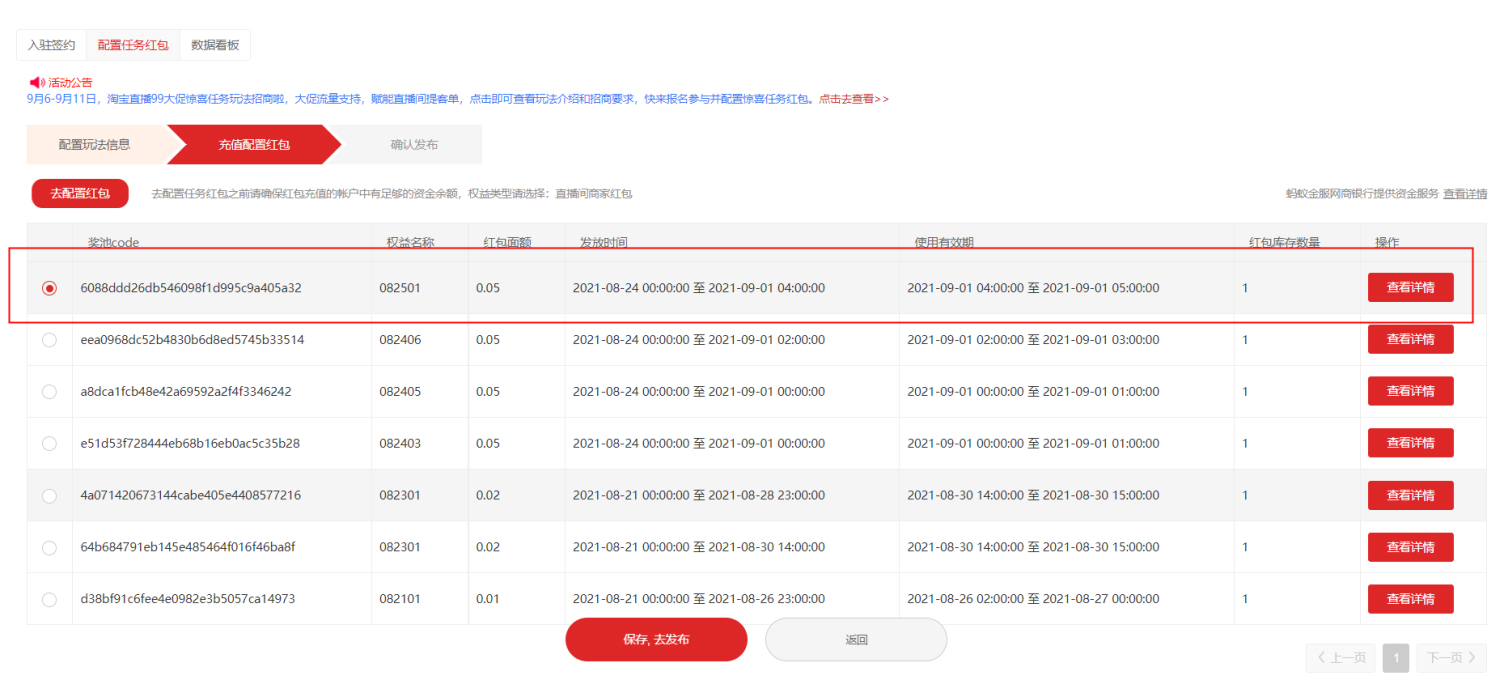1504x680 pixels.
Task: Switch to the 数据看板 tab
Action: point(215,45)
